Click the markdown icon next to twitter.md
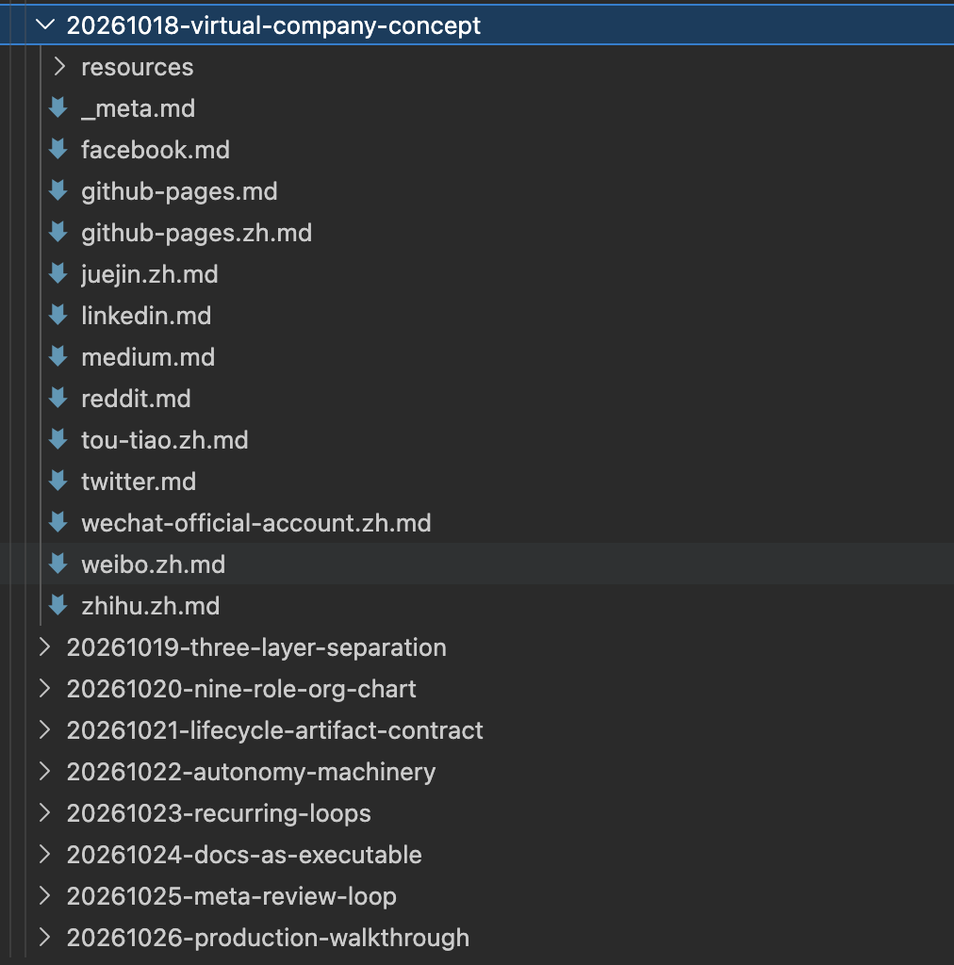The width and height of the screenshot is (954, 965). (x=58, y=481)
